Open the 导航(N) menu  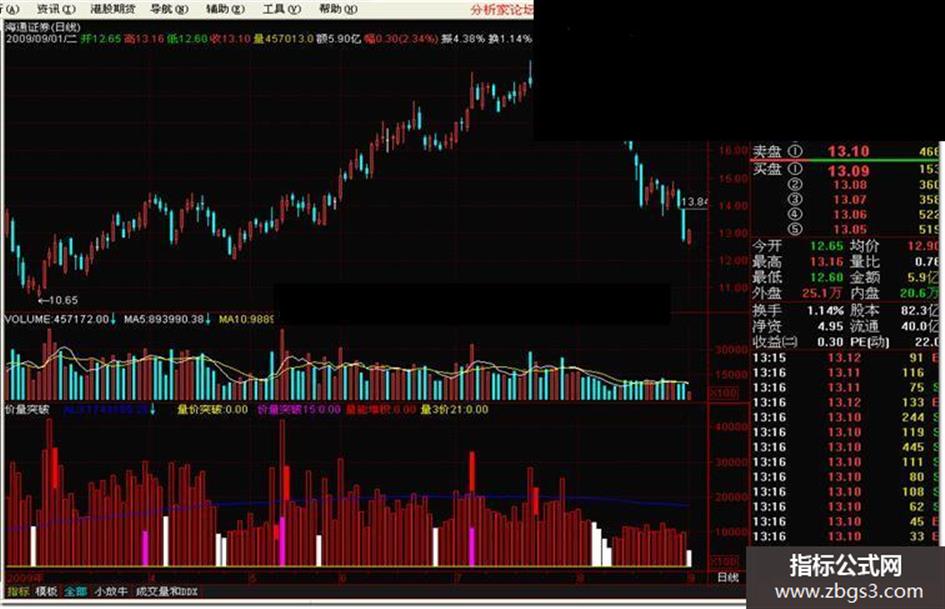[x=169, y=9]
